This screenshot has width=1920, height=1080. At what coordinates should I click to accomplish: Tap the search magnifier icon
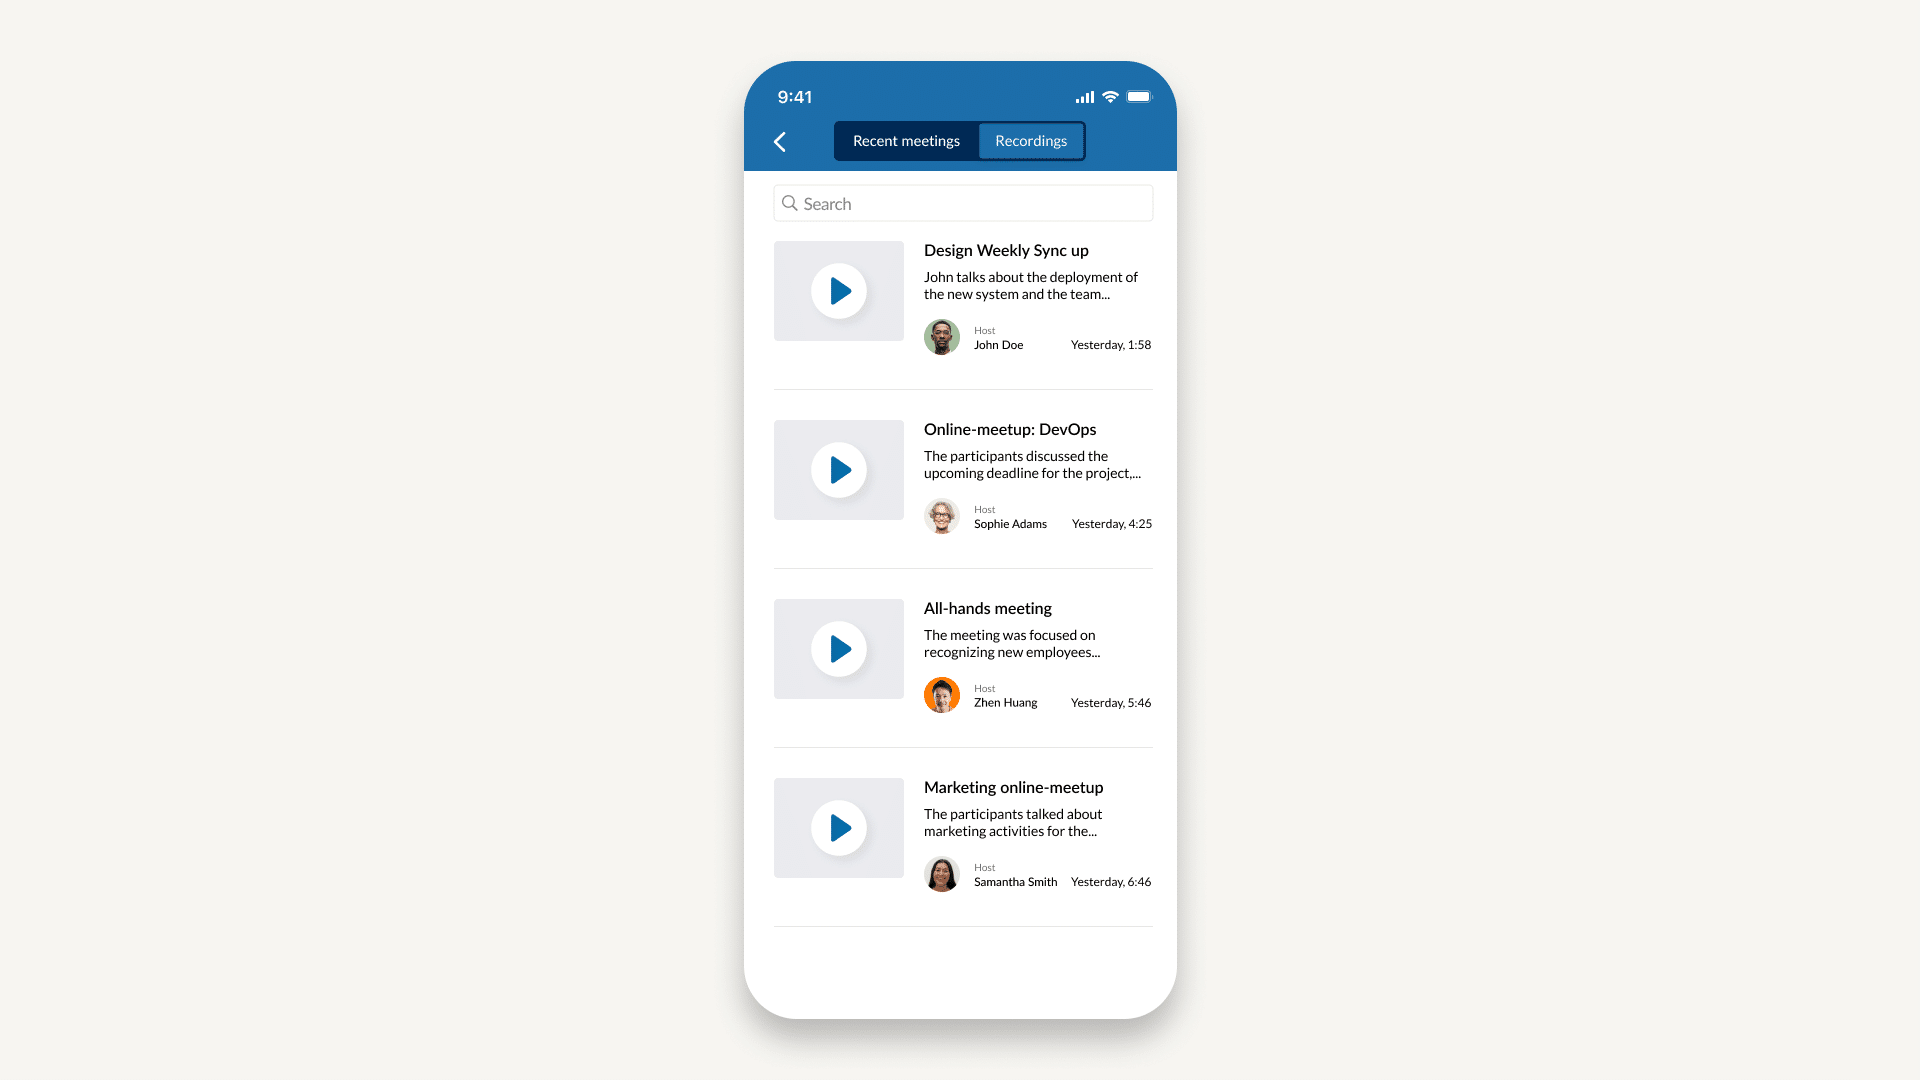pyautogui.click(x=790, y=203)
